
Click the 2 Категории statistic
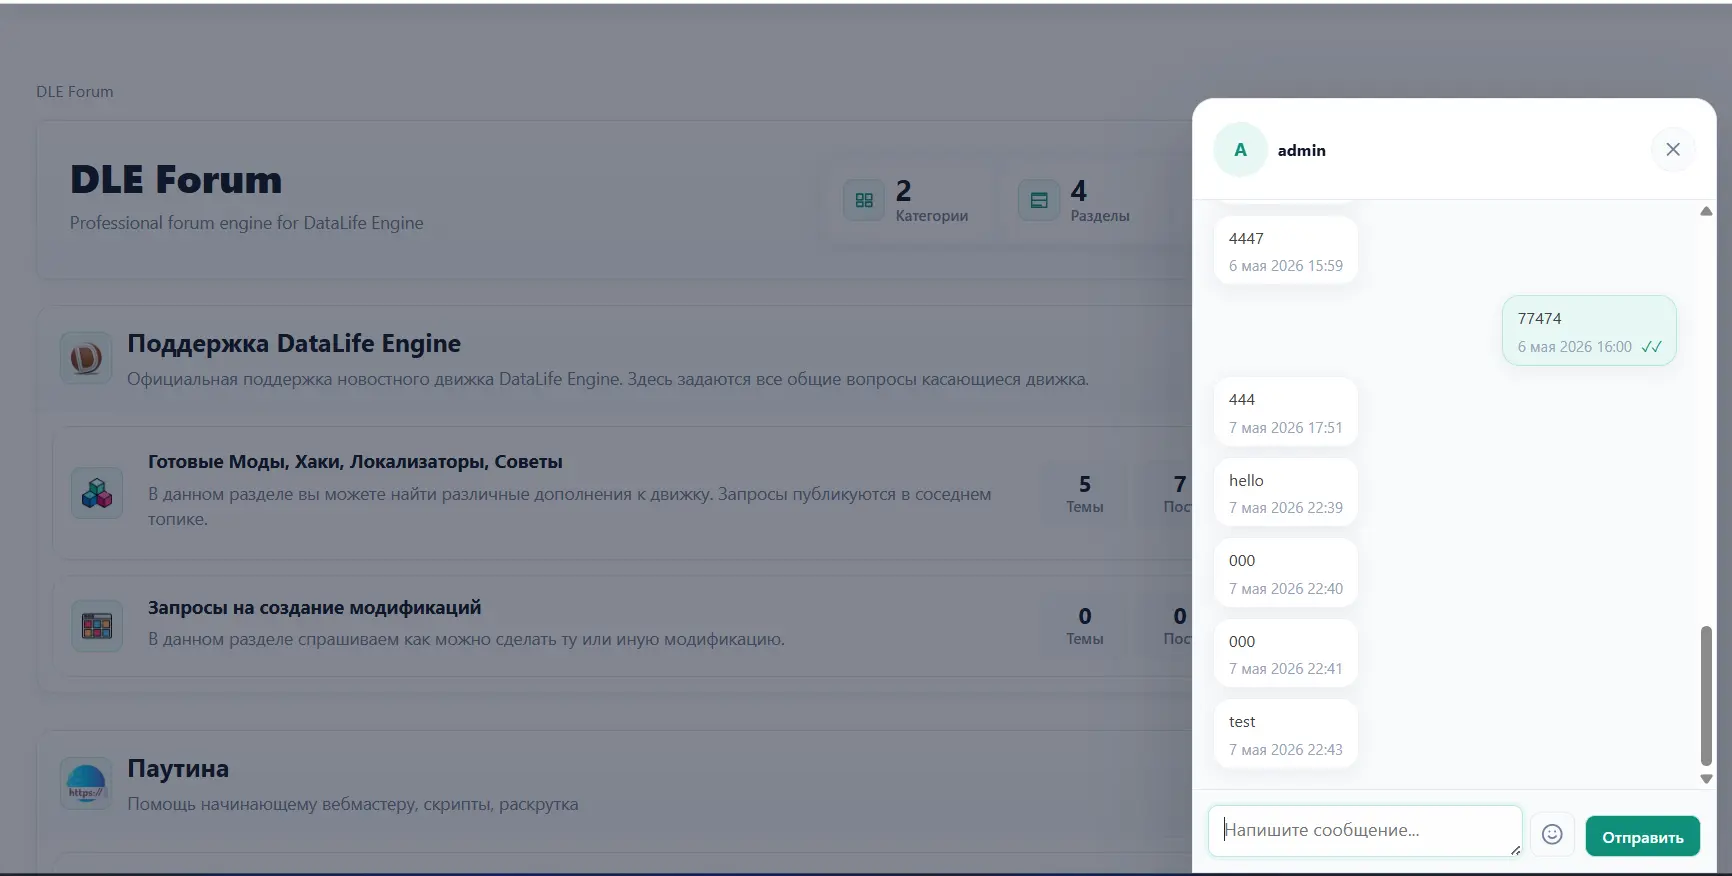[x=906, y=200]
